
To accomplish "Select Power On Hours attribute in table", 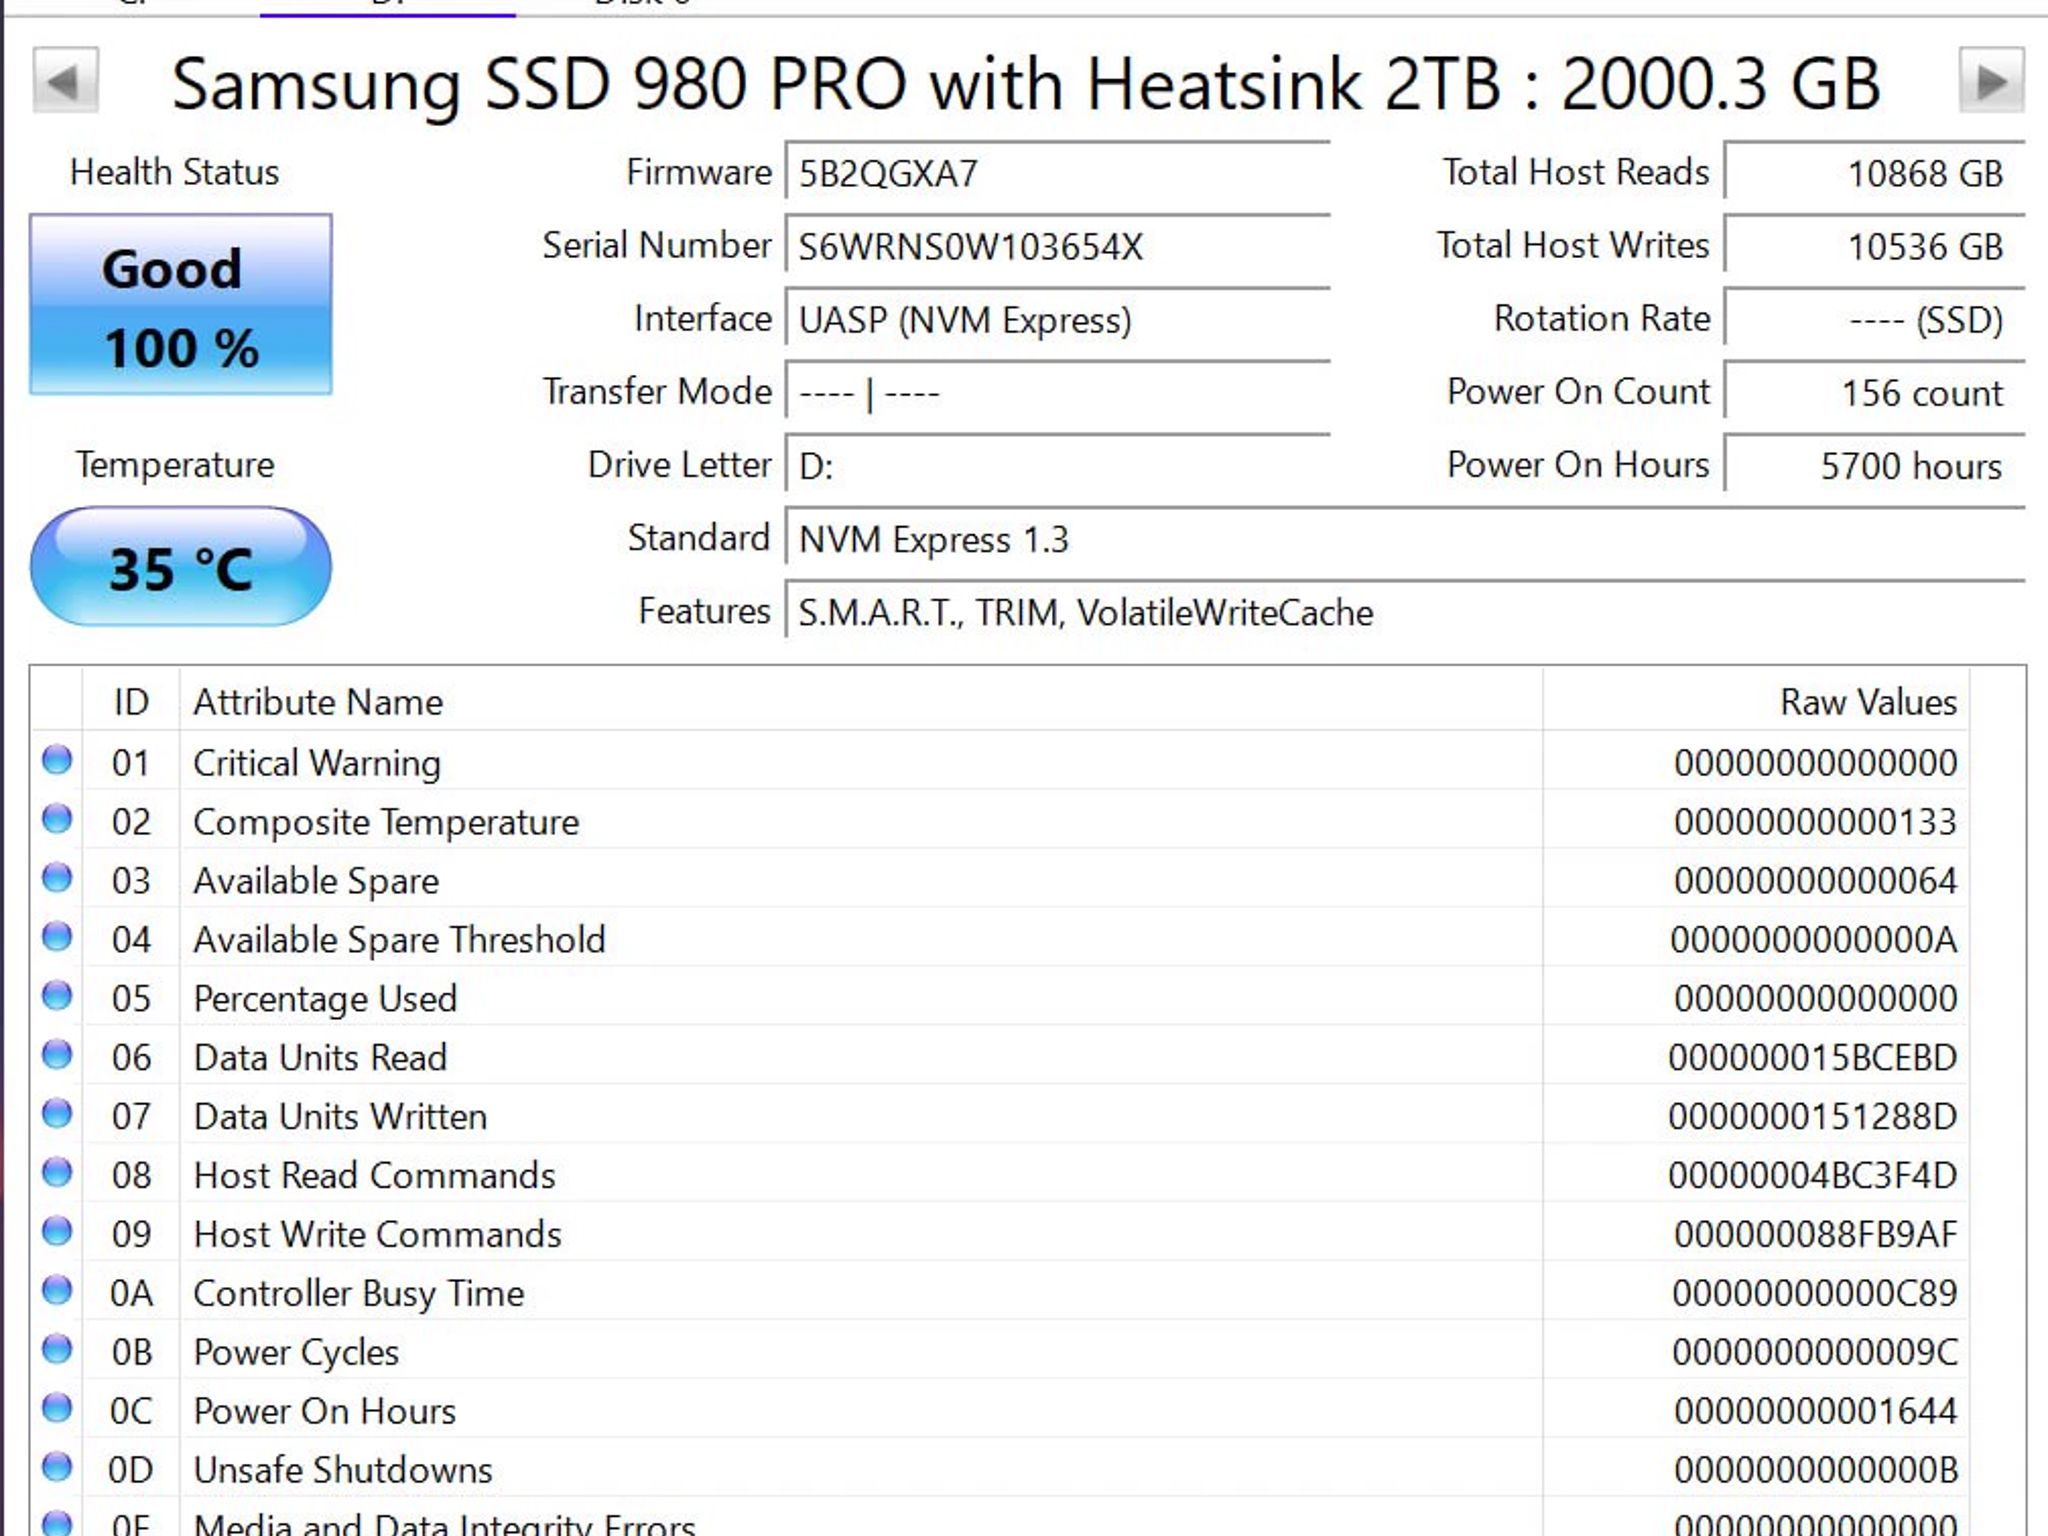I will click(325, 1411).
